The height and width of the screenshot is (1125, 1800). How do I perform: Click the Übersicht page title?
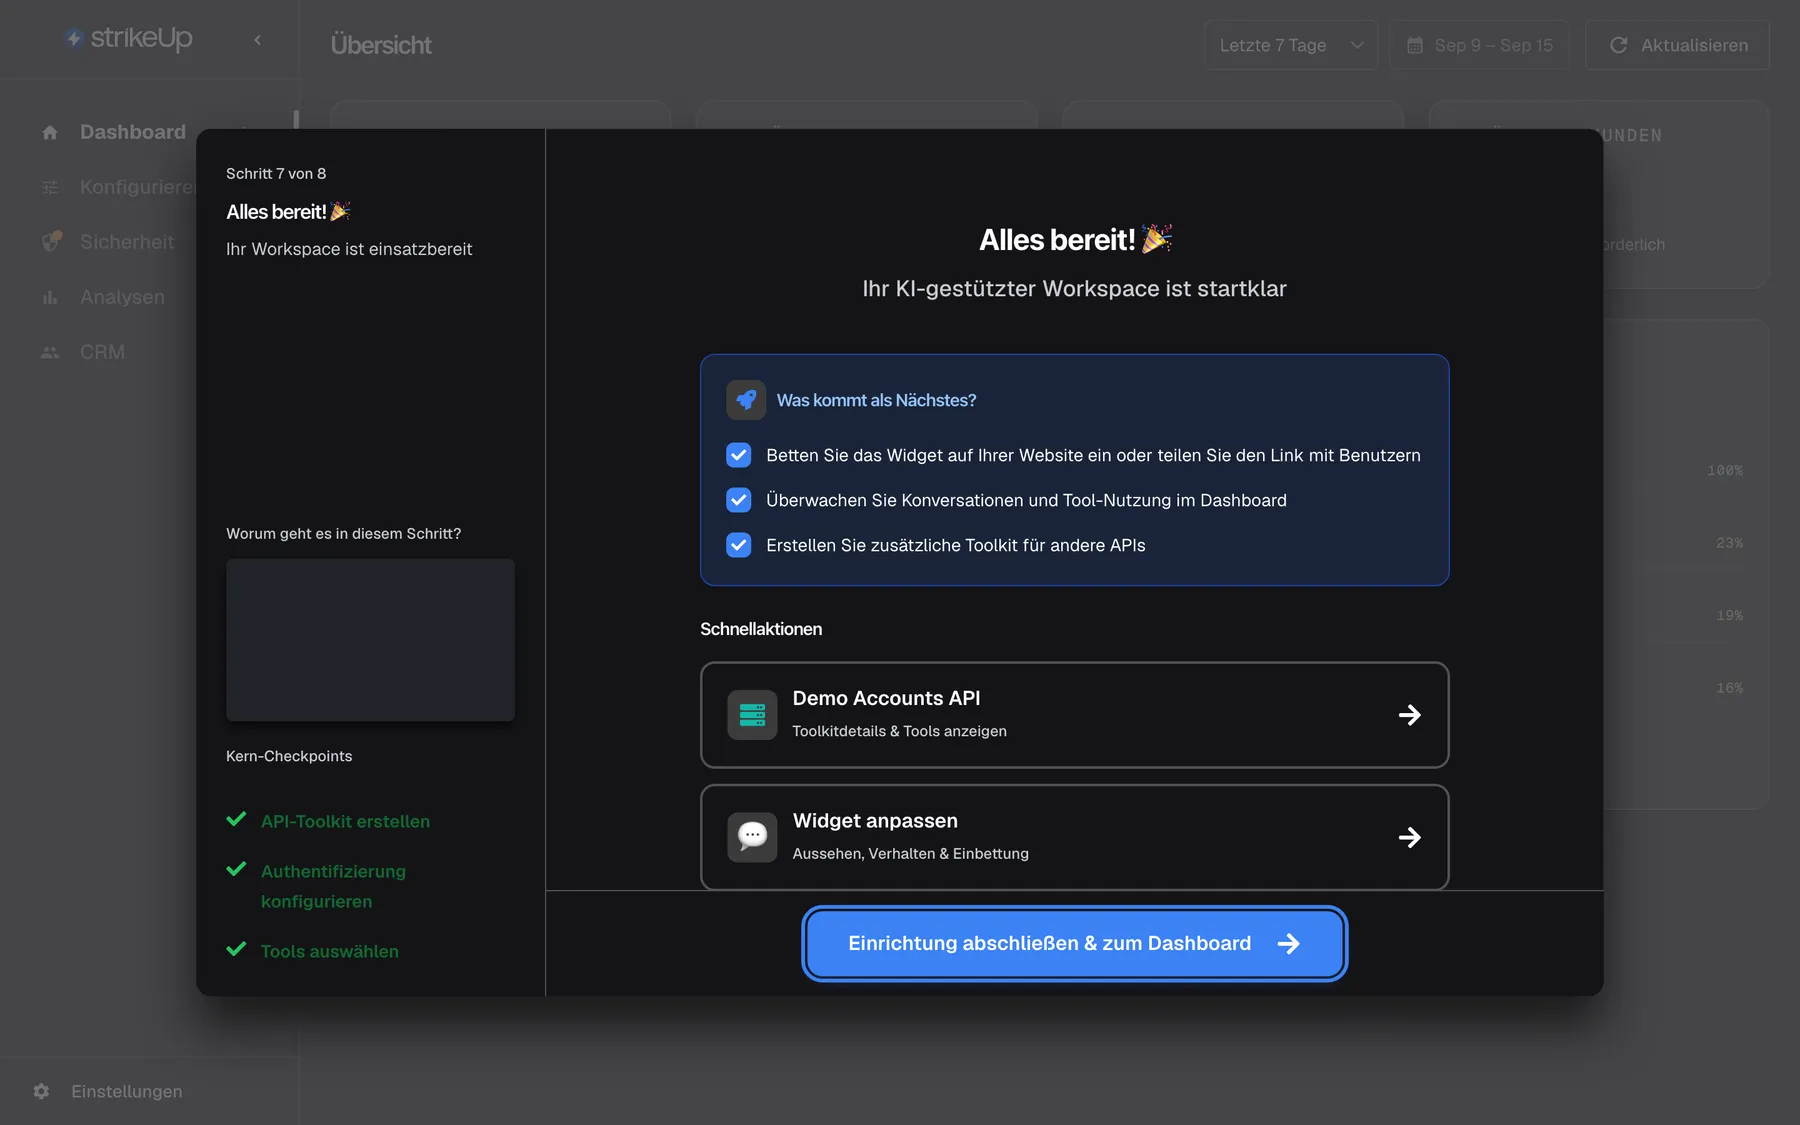[x=381, y=45]
